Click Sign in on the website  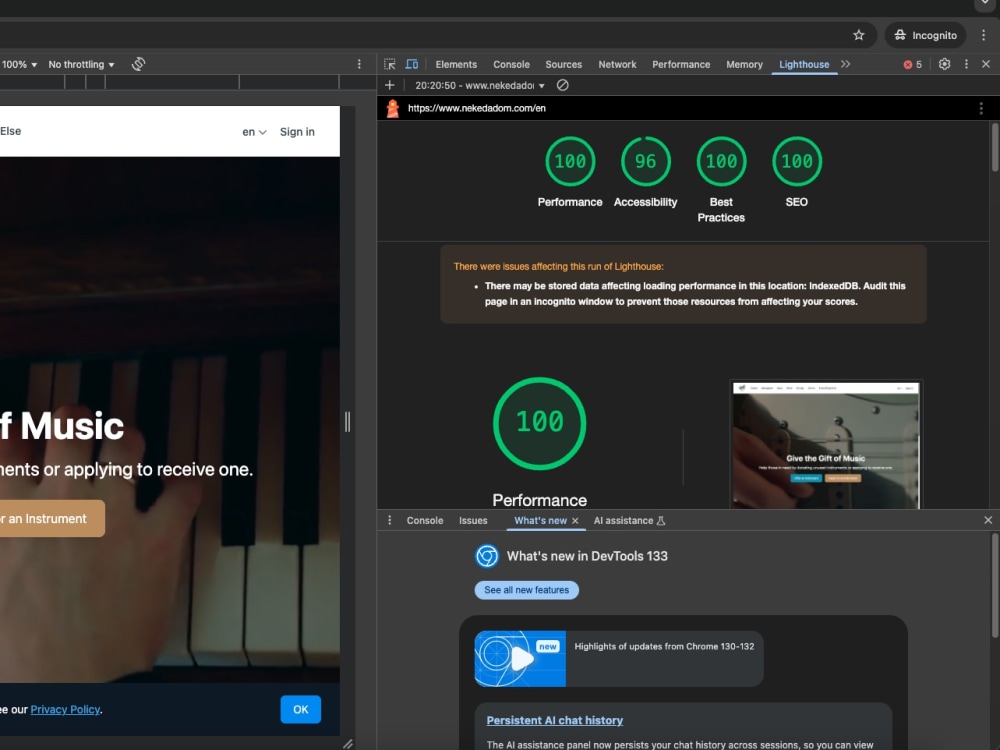click(297, 132)
